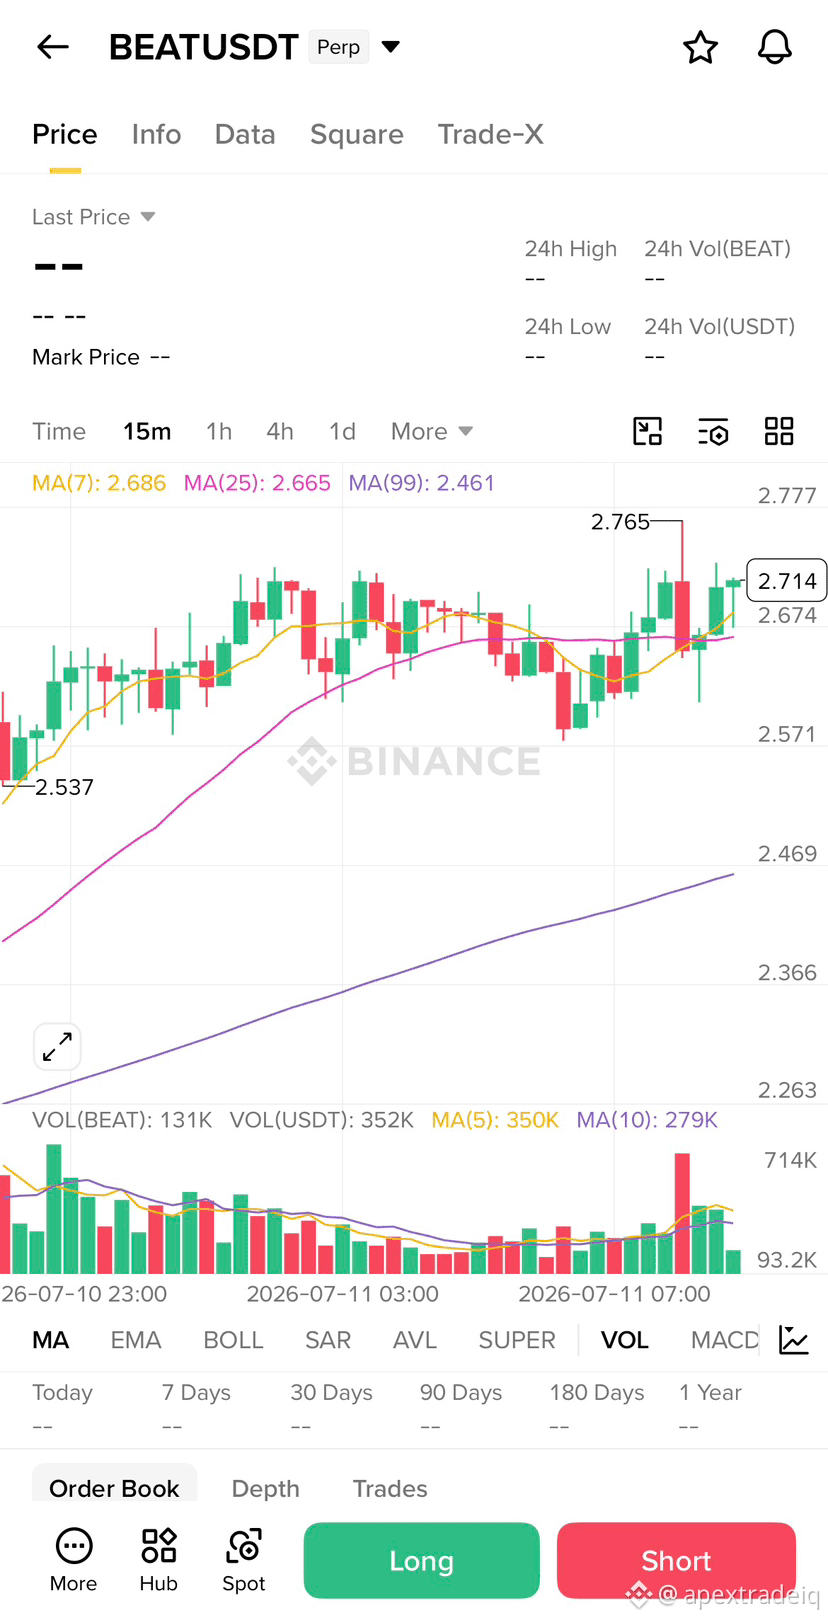The image size is (828, 1620).
Task: Tap the 2.714 current price tag
Action: [x=787, y=581]
